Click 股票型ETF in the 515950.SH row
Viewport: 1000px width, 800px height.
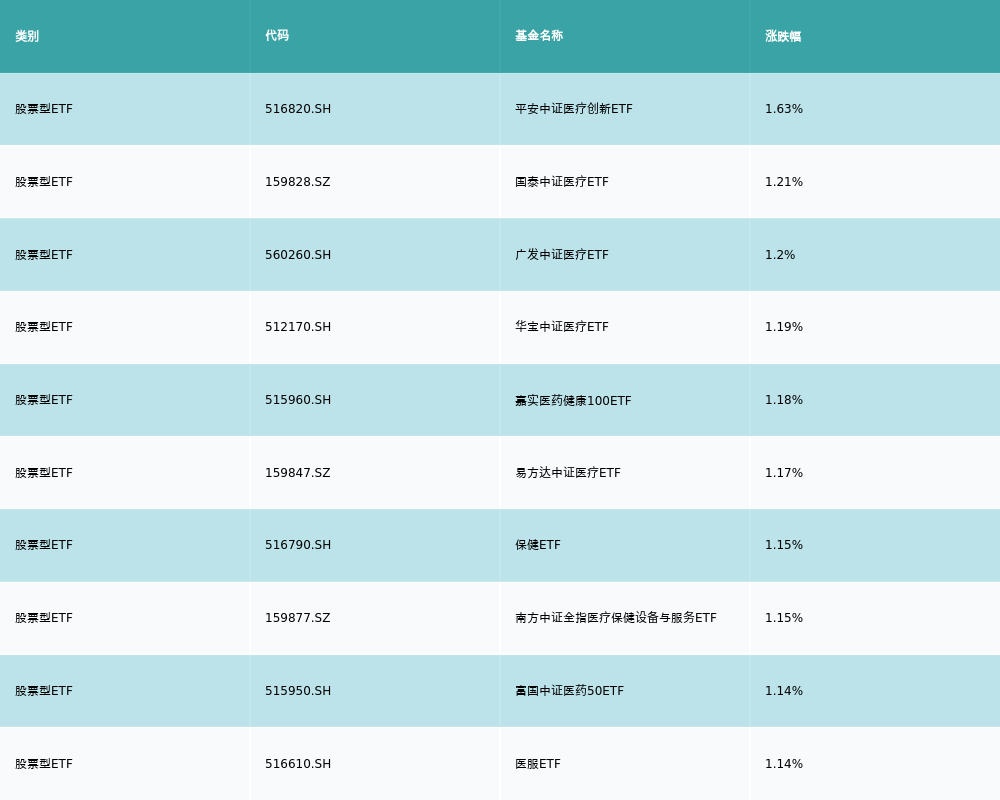tap(44, 692)
